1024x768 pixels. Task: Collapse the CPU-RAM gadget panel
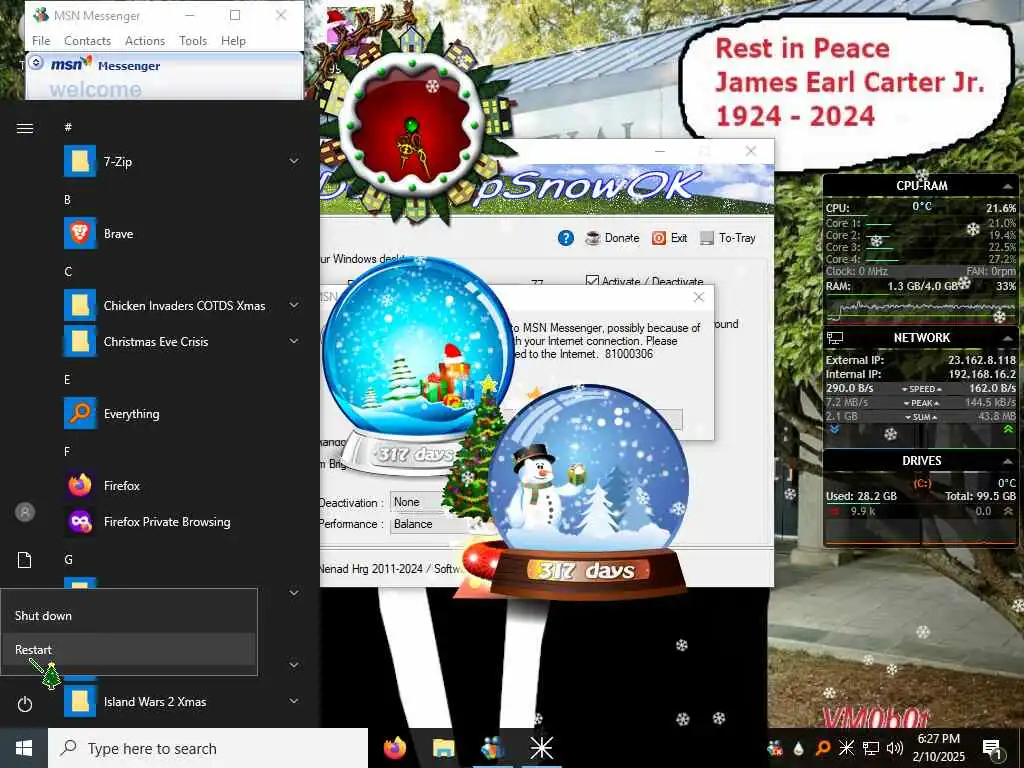click(1008, 187)
